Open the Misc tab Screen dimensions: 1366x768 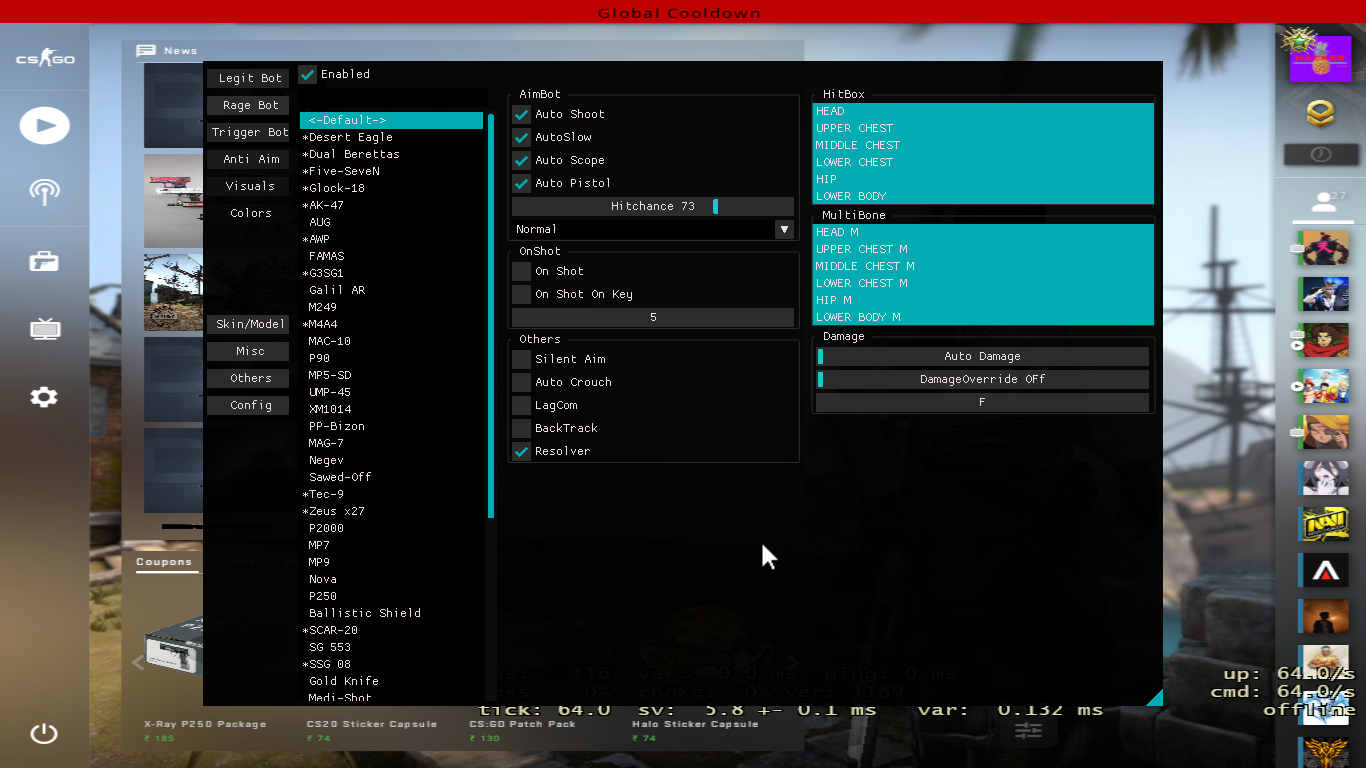(249, 351)
